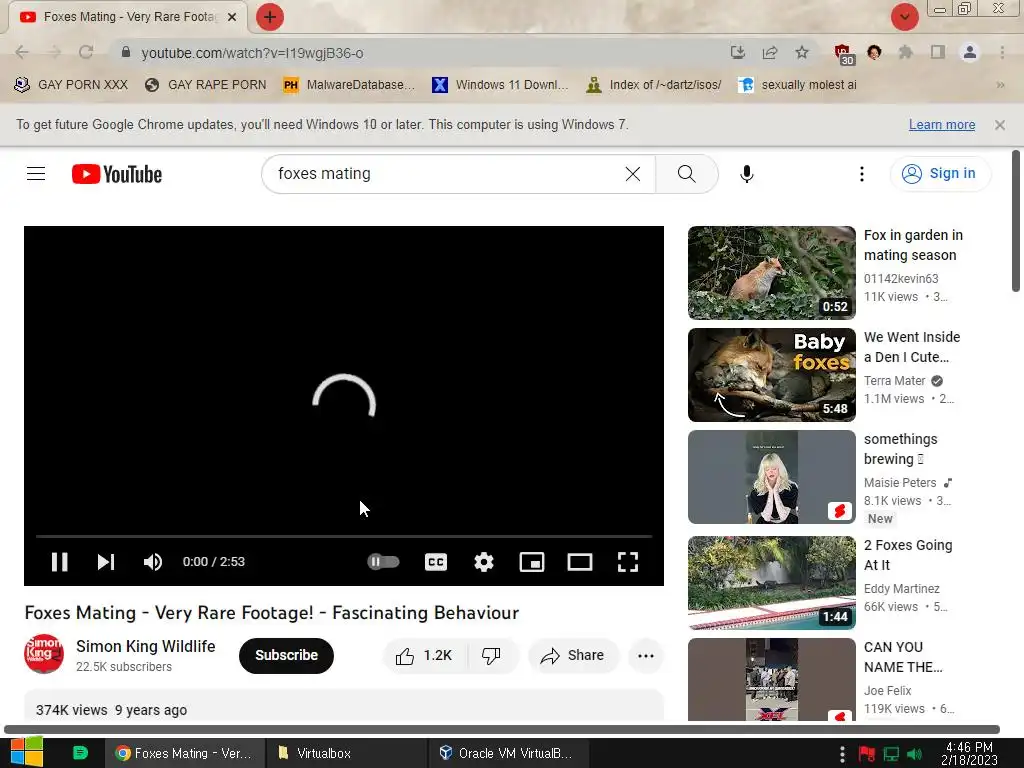Viewport: 1024px width, 768px height.
Task: Share this page using the address bar share icon
Action: pyautogui.click(x=770, y=52)
